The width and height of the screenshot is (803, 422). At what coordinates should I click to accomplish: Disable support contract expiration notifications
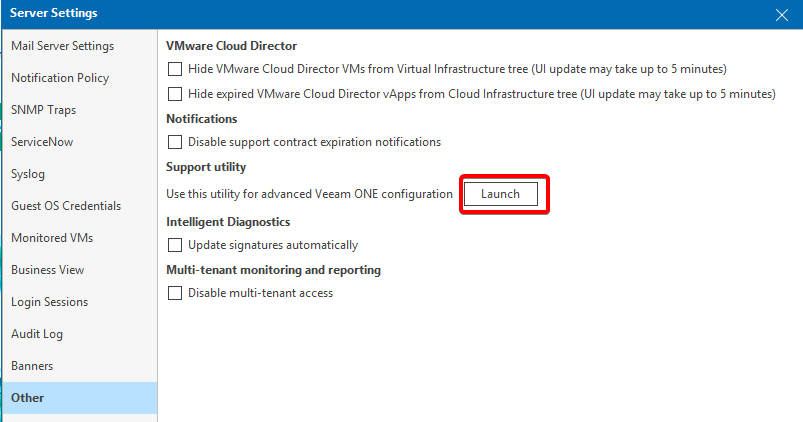click(x=176, y=142)
